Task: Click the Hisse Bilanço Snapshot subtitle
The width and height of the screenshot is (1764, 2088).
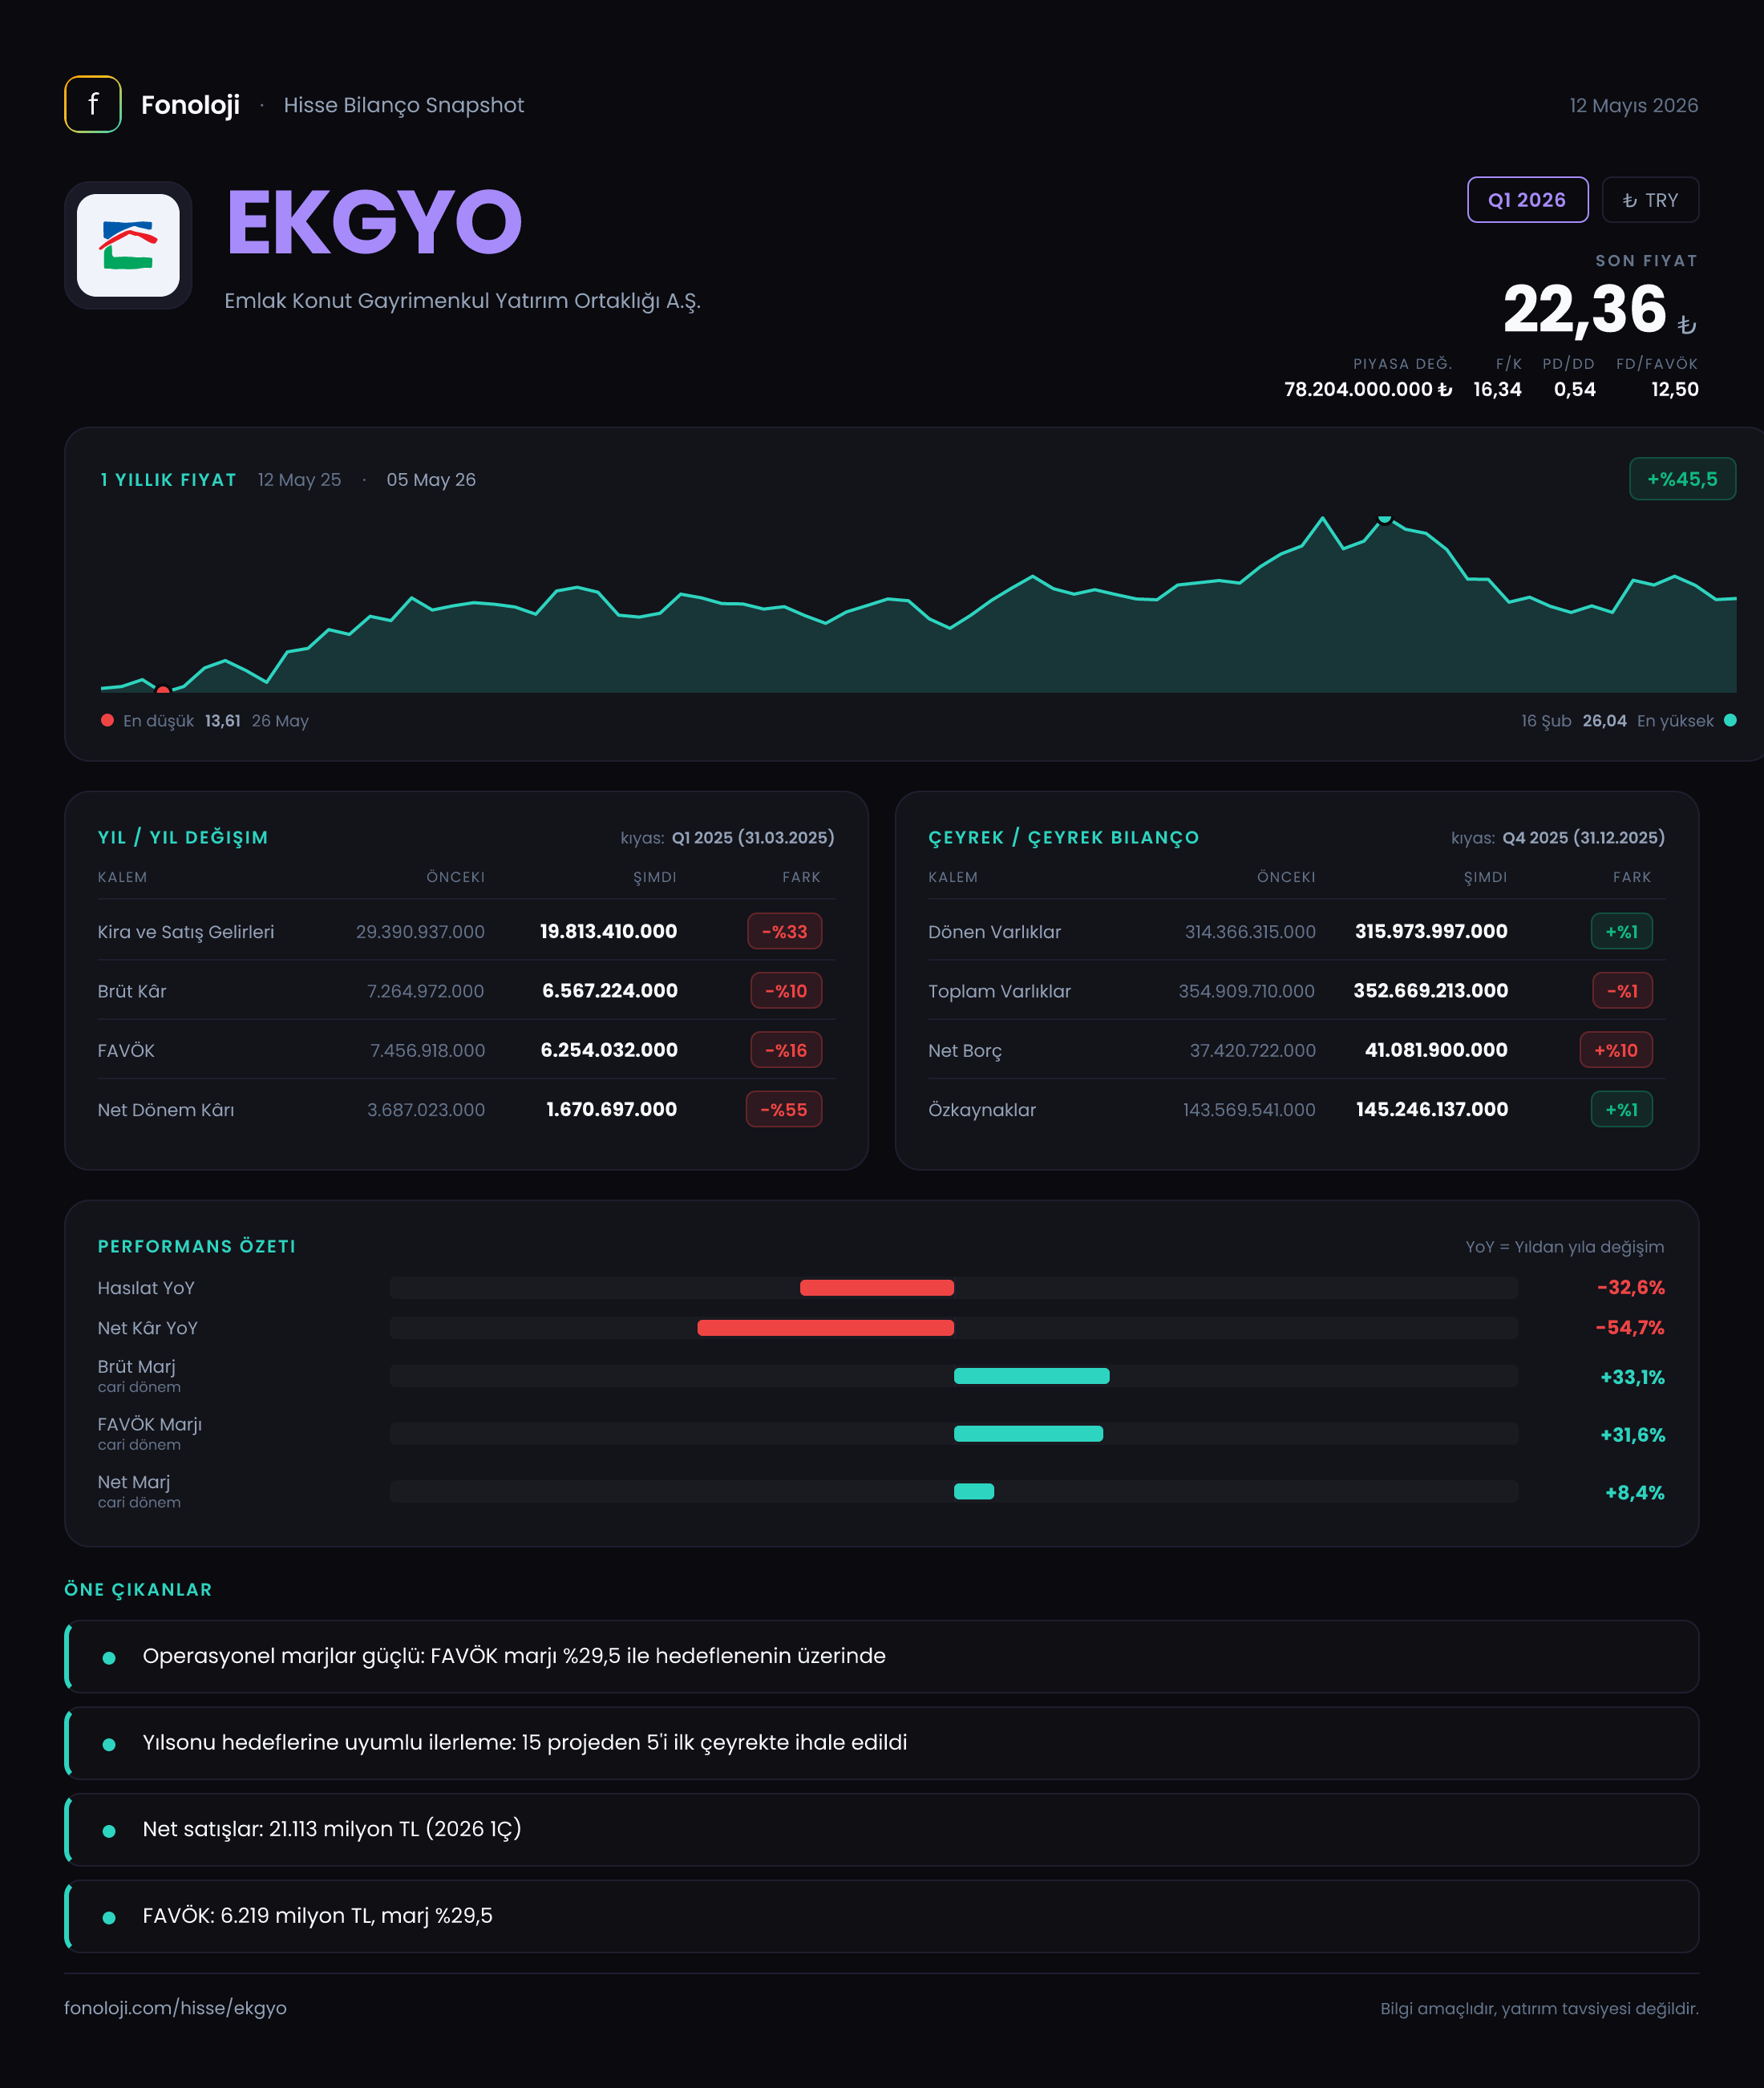Action: coord(404,105)
